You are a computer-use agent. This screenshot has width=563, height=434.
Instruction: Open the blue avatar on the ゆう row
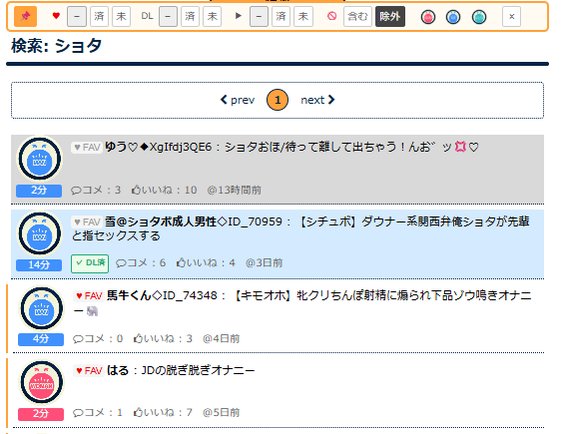[x=40, y=159]
